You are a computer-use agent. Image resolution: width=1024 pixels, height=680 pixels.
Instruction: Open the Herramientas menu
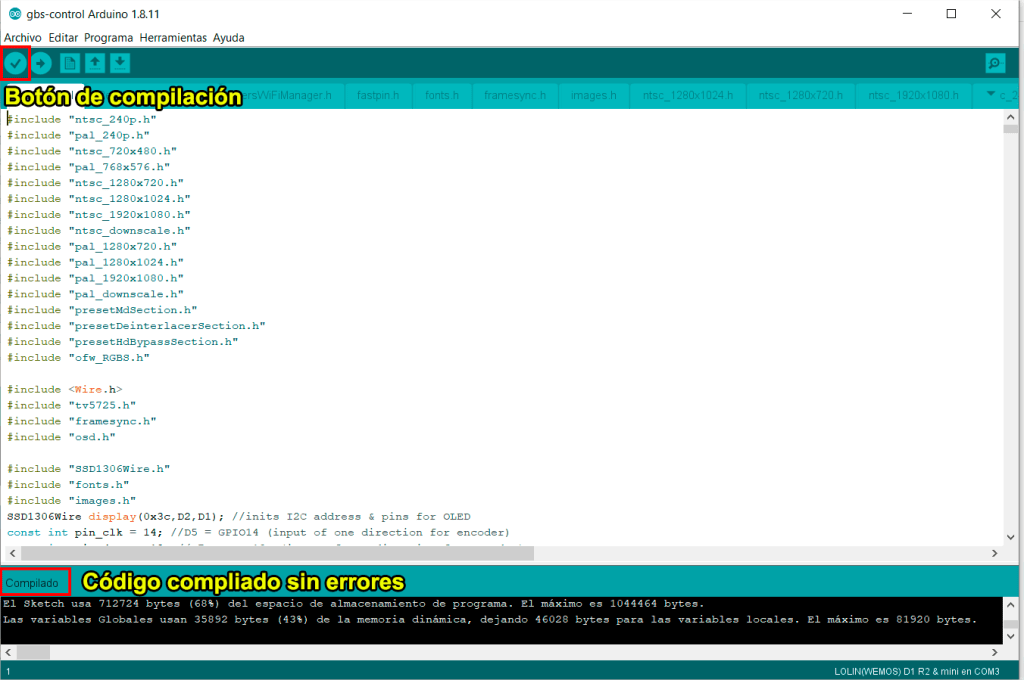click(x=173, y=38)
